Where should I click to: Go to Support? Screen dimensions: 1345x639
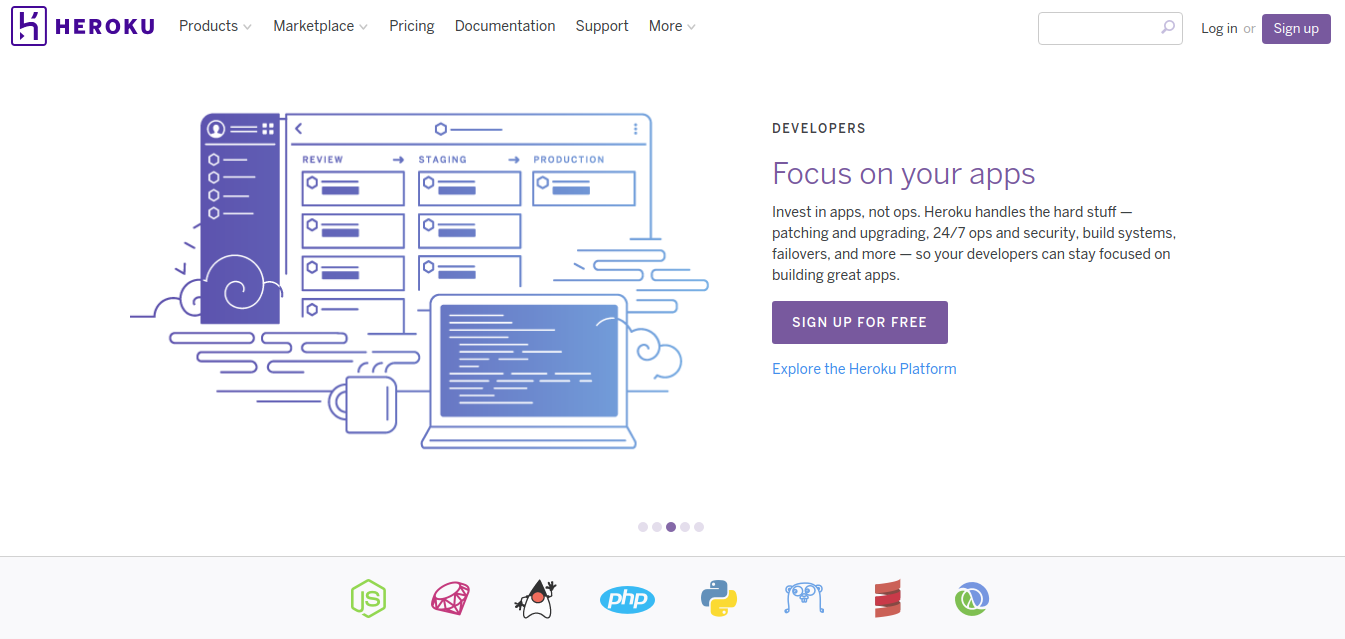point(602,26)
